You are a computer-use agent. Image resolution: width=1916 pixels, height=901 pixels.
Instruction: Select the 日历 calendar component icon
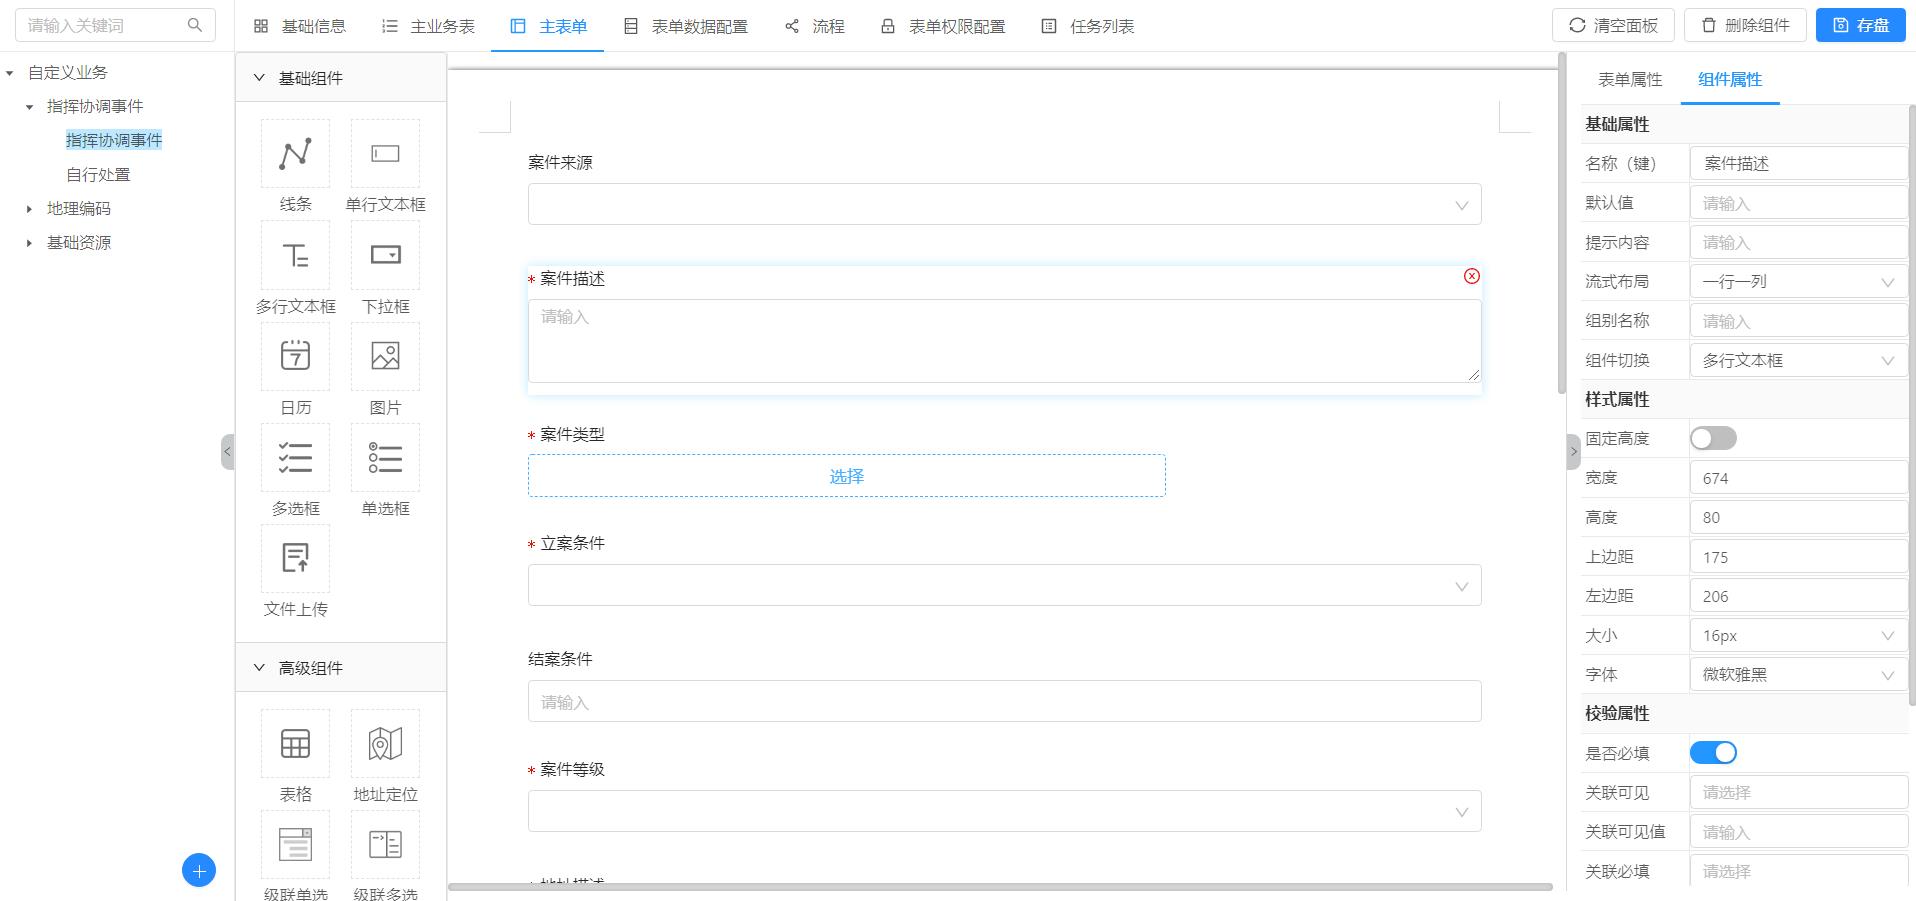tap(295, 356)
